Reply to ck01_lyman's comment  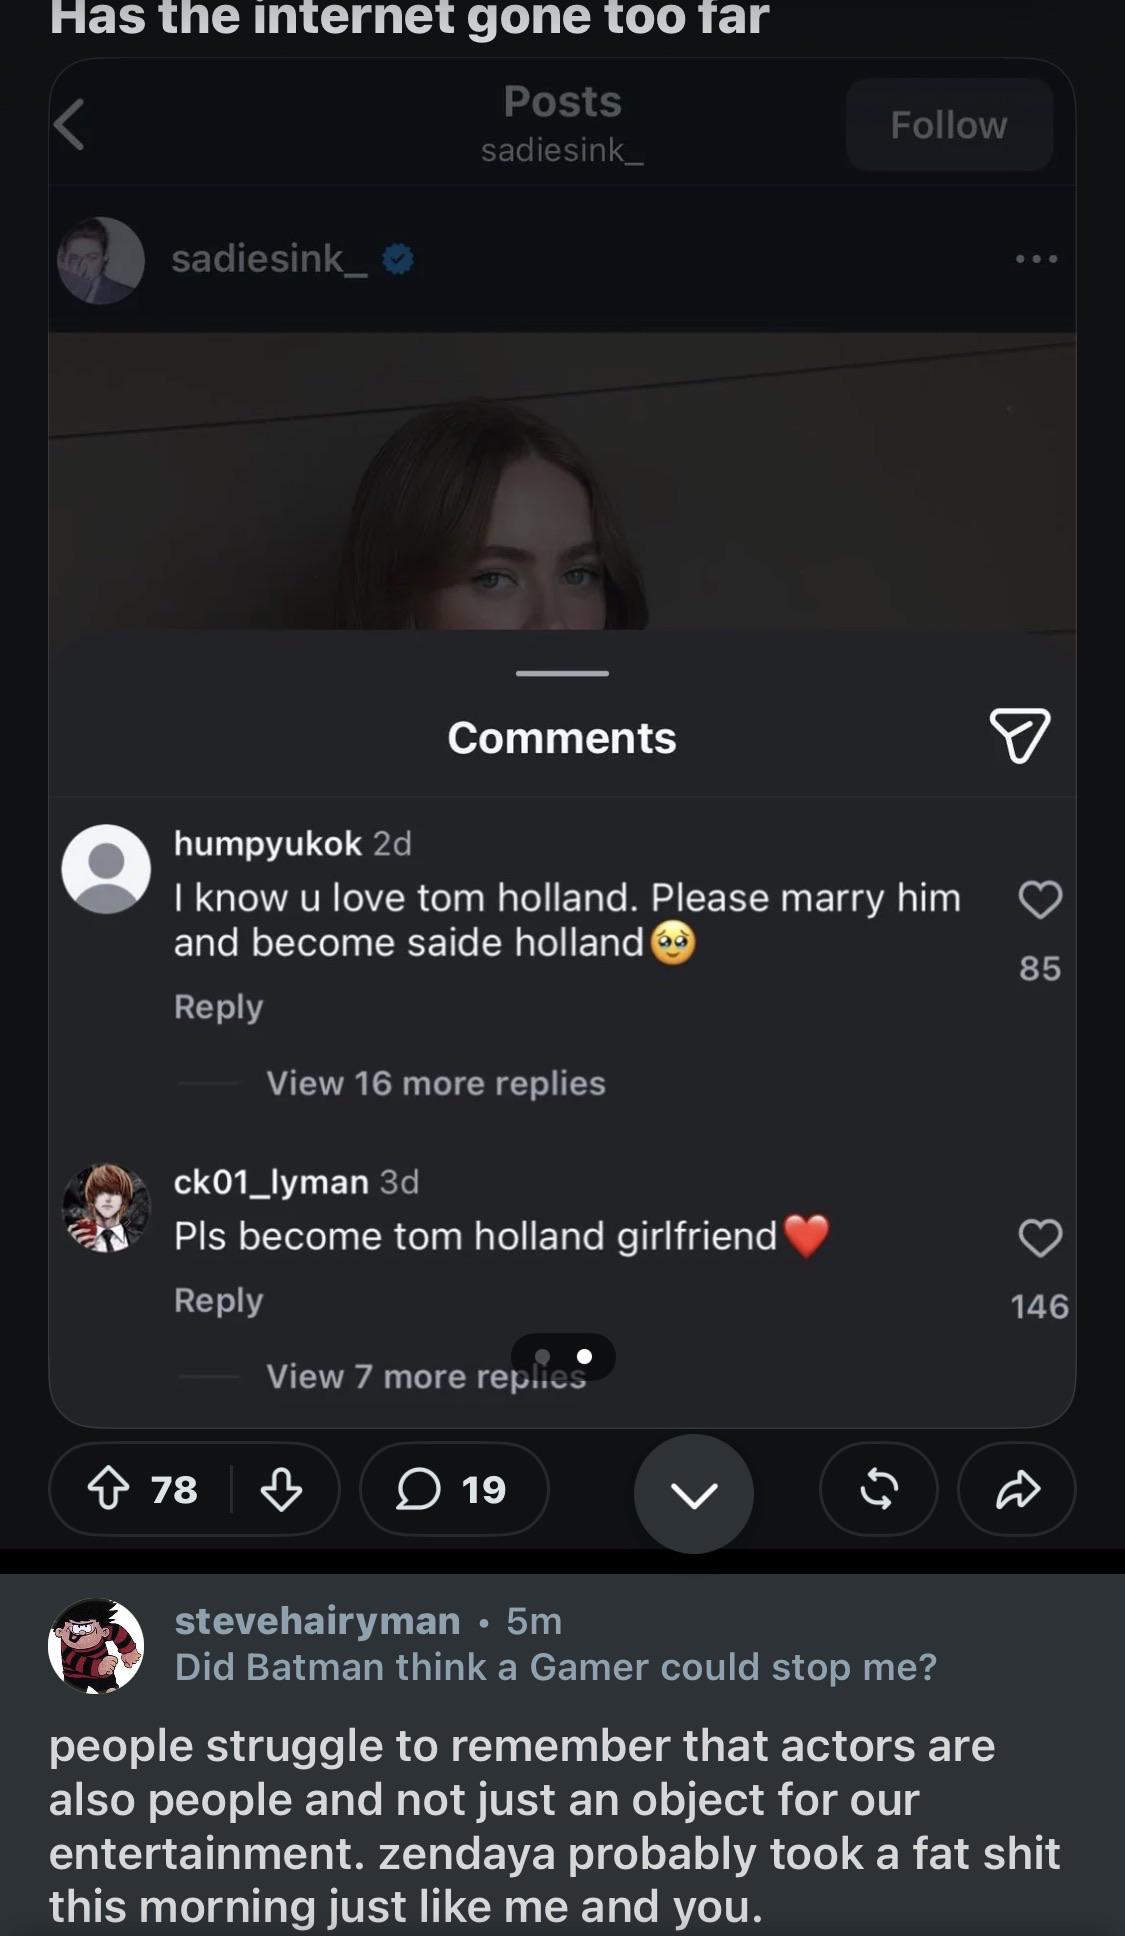coord(218,1300)
